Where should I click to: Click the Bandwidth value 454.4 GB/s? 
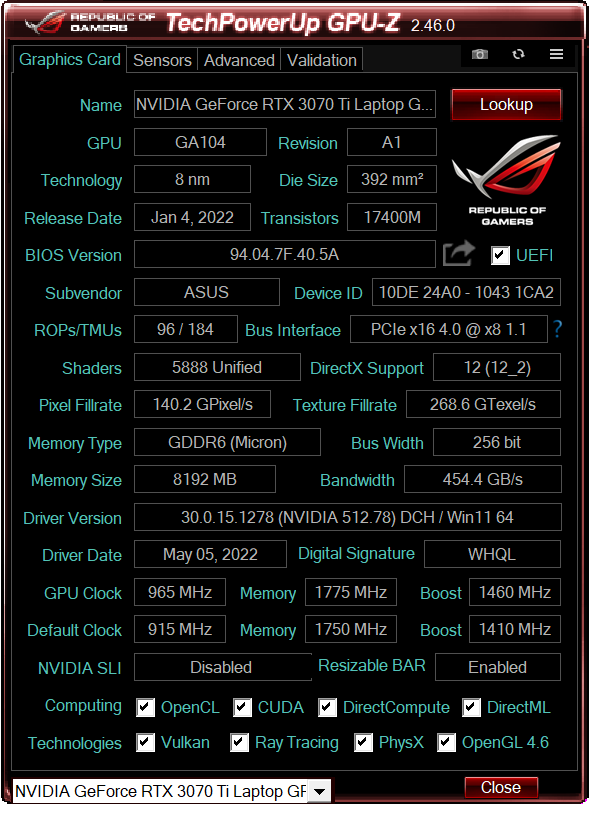coord(483,479)
